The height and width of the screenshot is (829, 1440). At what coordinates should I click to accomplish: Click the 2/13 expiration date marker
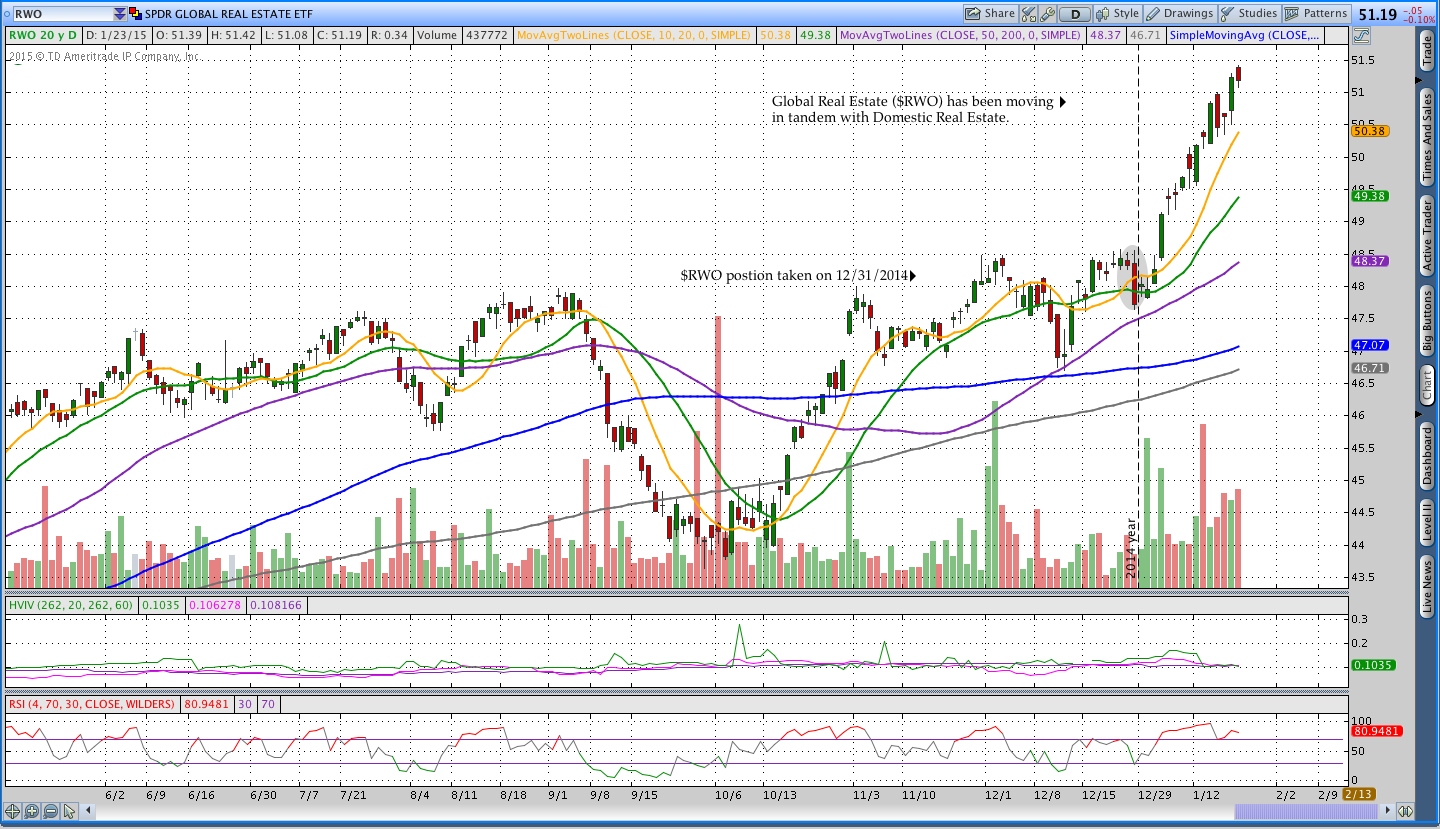pos(1358,794)
